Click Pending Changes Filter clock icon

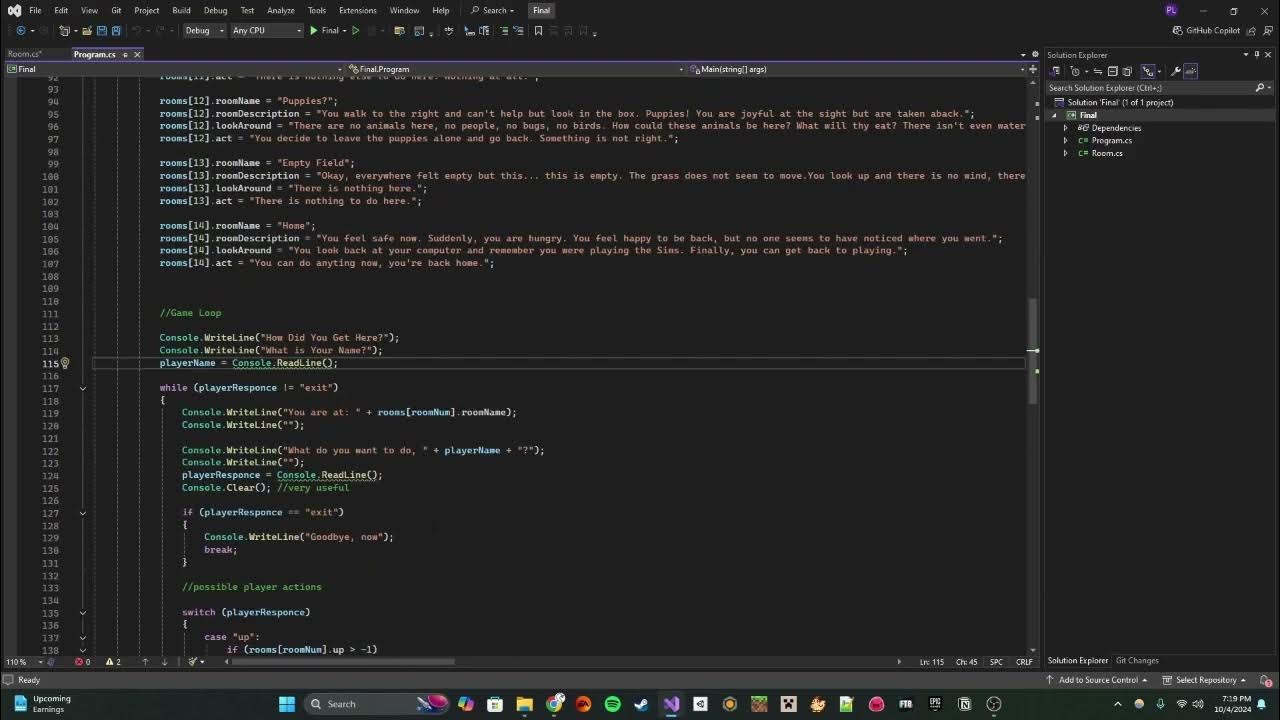click(1075, 71)
